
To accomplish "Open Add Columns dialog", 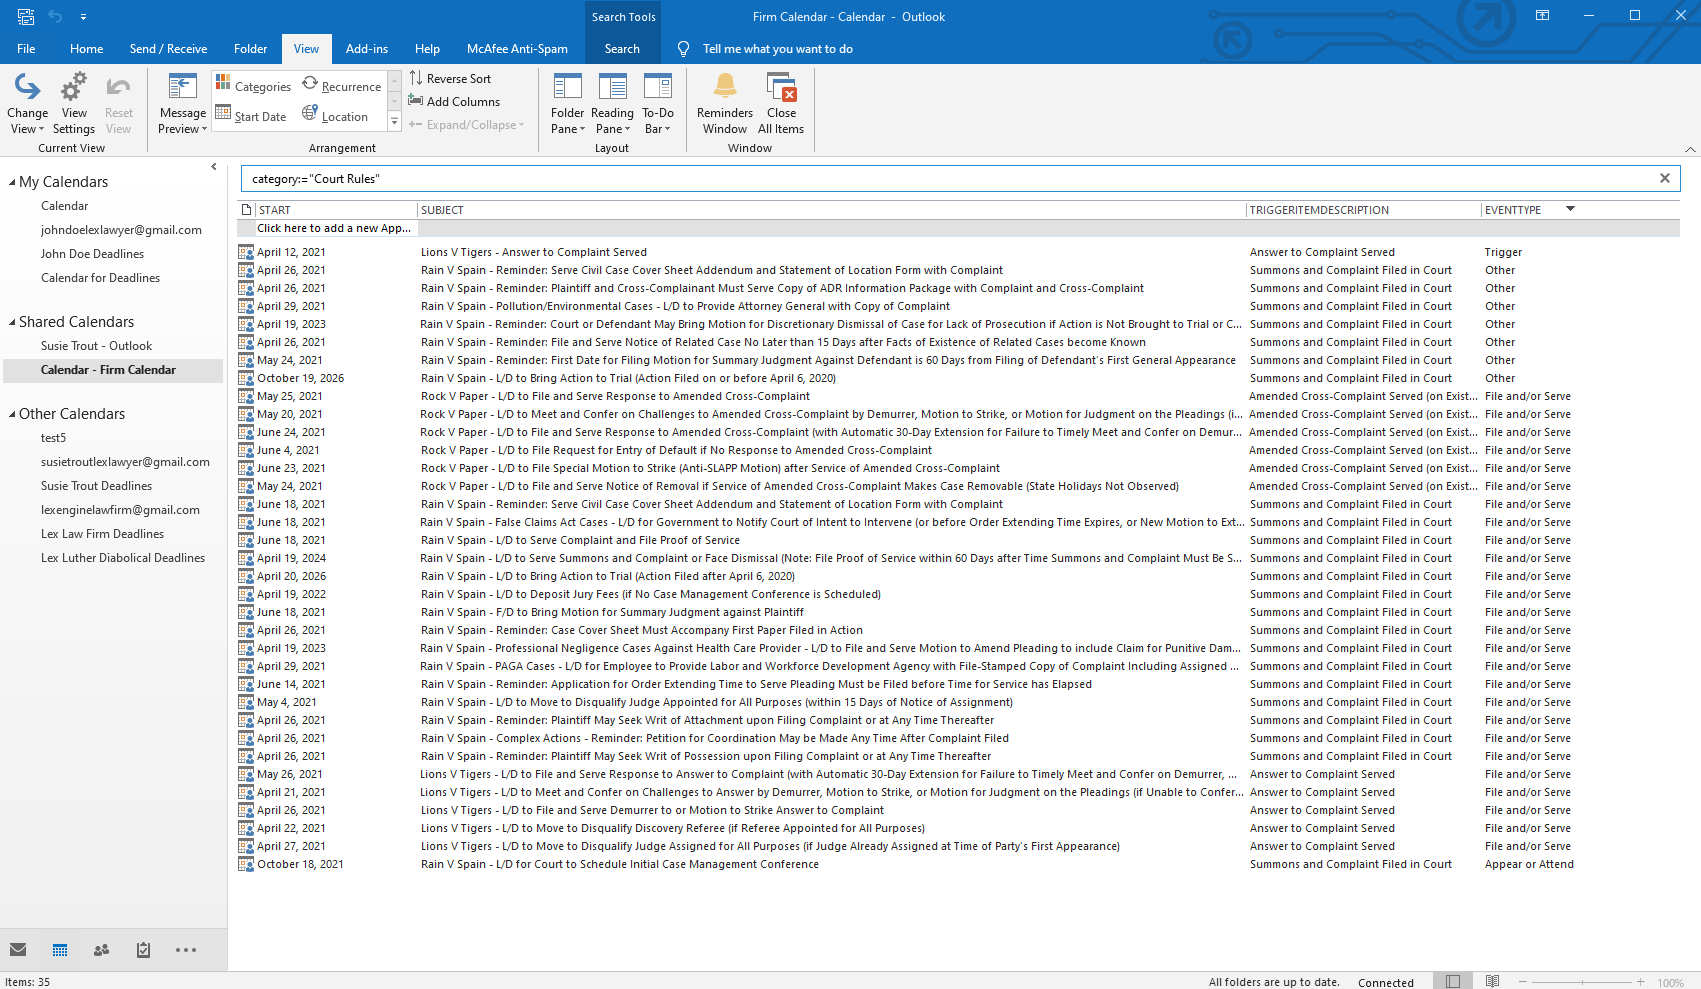I will coord(454,101).
